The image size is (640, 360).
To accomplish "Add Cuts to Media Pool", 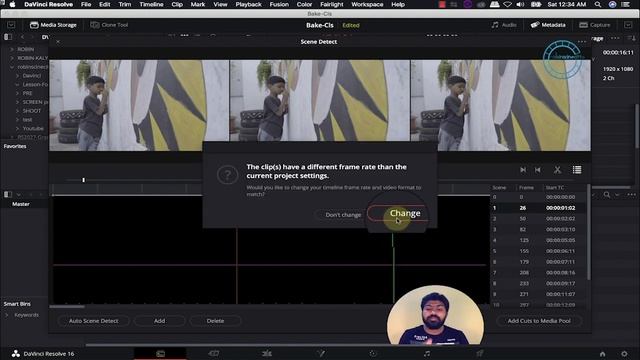I will click(x=539, y=321).
